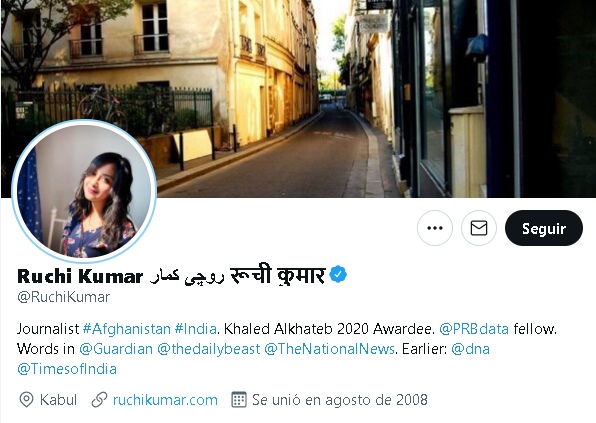This screenshot has width=596, height=423.
Task: Visit the @PRBdata mention
Action: (474, 329)
